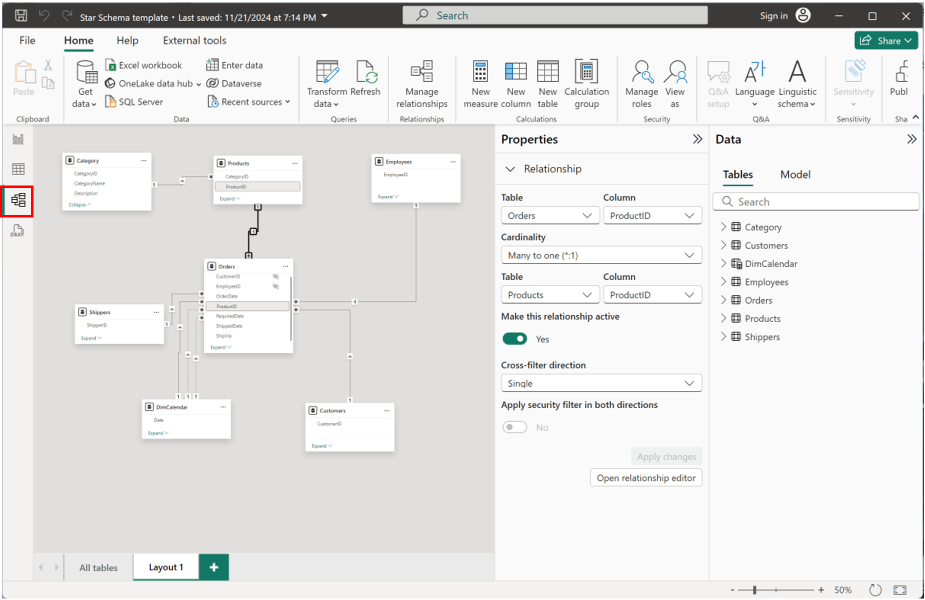Switch to Report view icon
The width and height of the screenshot is (925, 600).
click(18, 139)
